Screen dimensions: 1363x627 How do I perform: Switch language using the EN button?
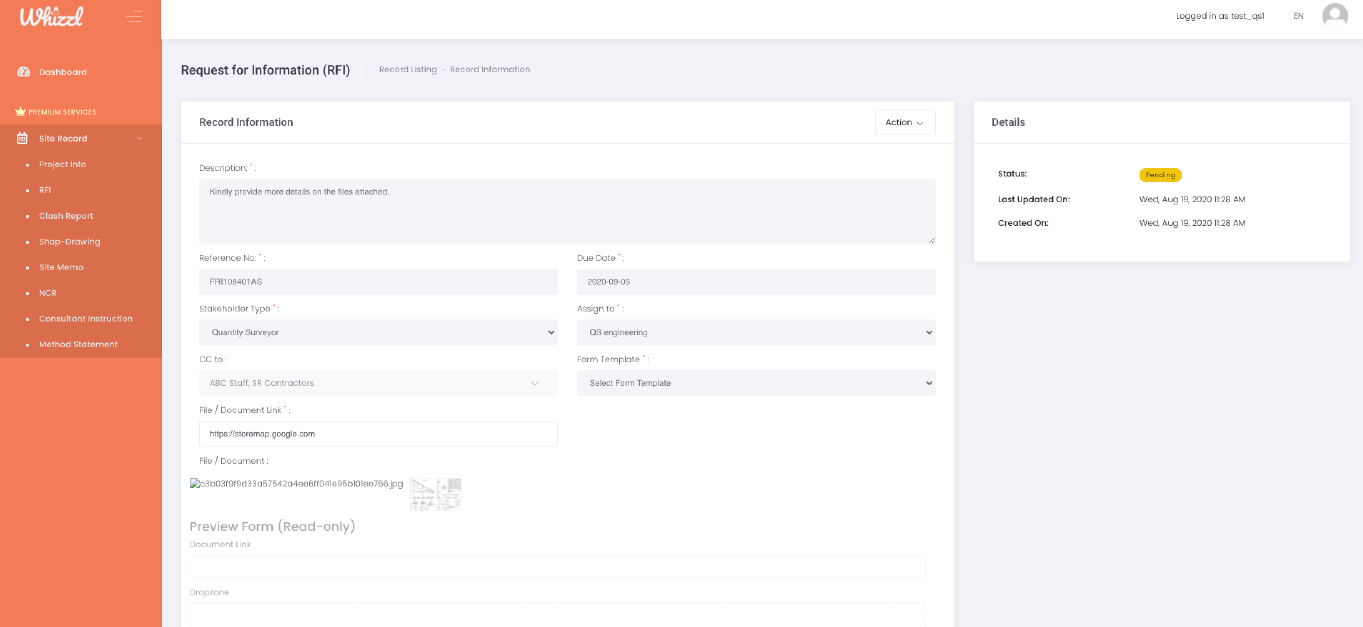pyautogui.click(x=1298, y=16)
